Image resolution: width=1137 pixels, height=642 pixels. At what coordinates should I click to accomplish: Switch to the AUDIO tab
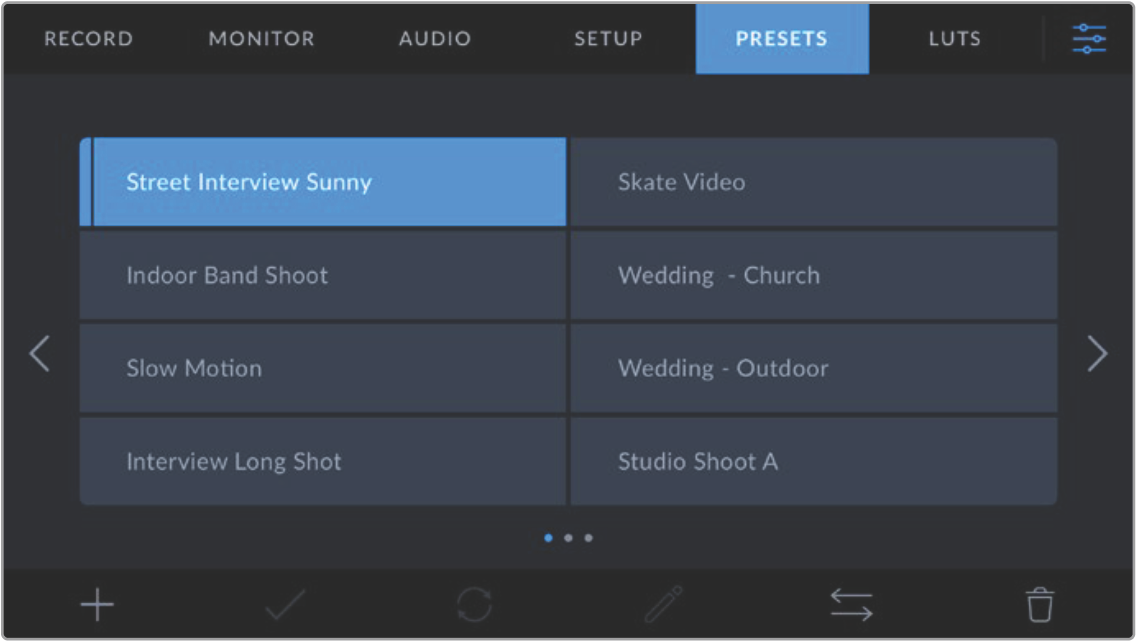point(435,39)
